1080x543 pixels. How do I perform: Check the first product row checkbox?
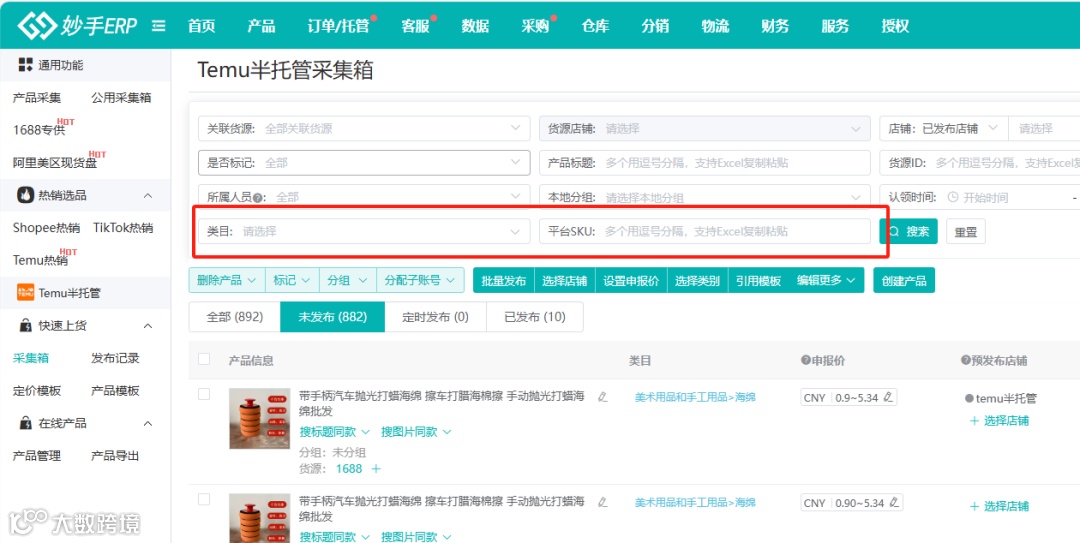tap(204, 394)
